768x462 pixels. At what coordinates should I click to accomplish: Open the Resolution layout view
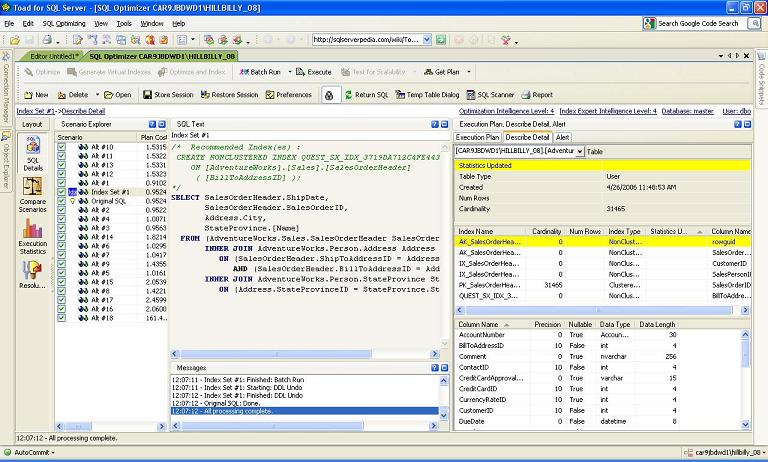click(33, 274)
